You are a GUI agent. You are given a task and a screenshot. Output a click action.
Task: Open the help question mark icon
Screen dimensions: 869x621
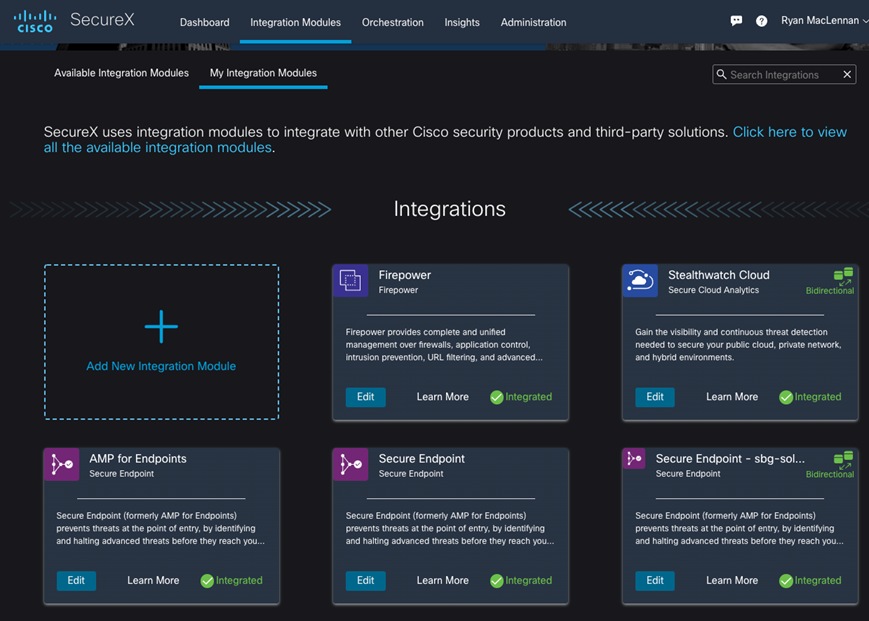pyautogui.click(x=761, y=21)
